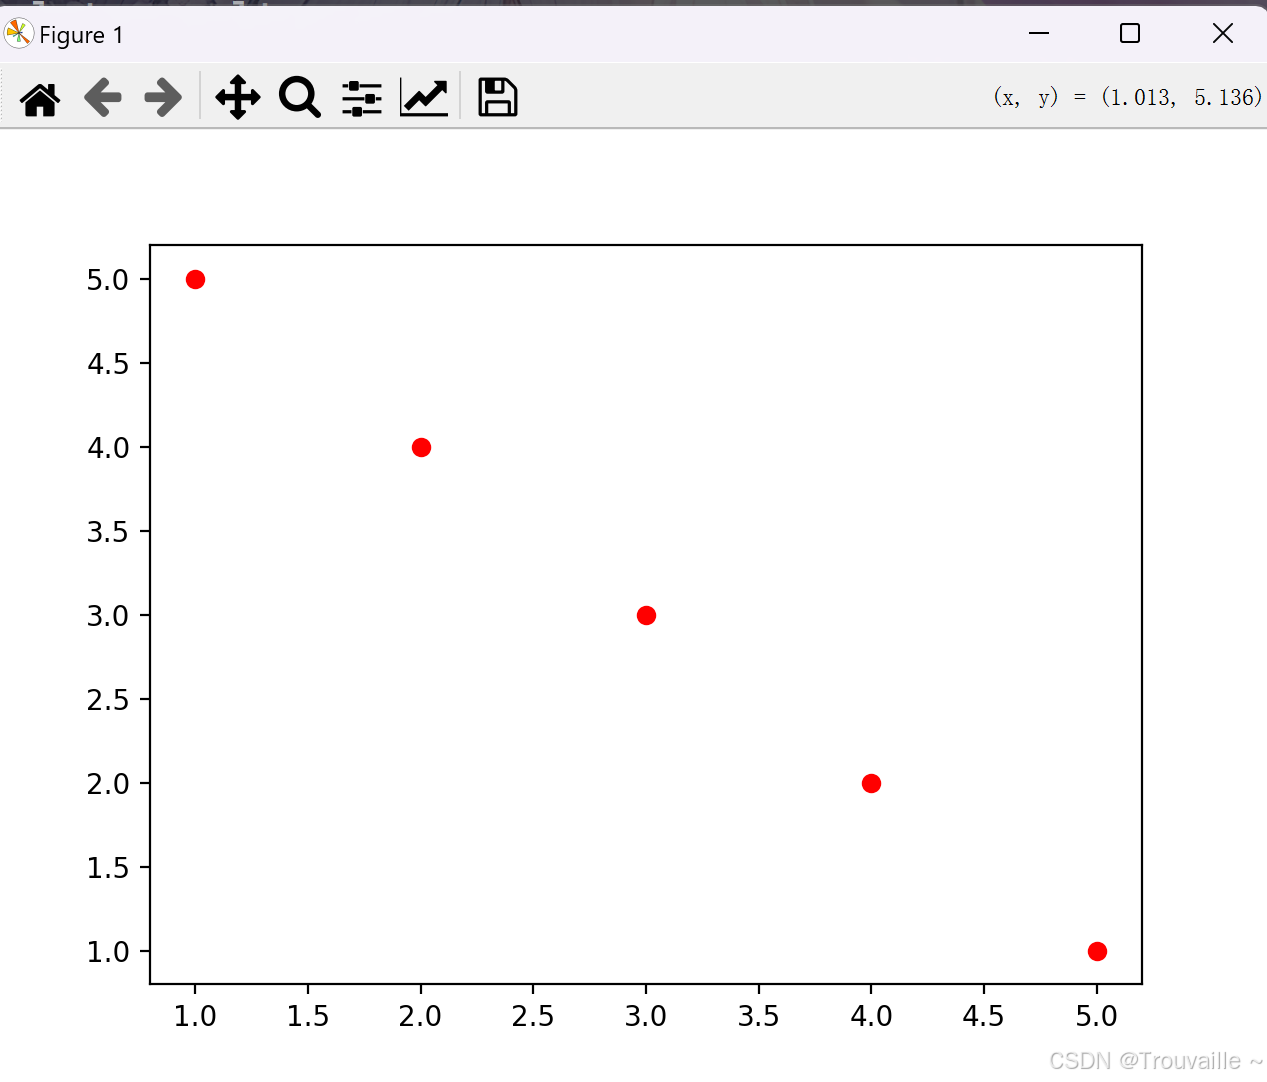Activate the Pan axes tool
Screen dimensions: 1267x1082
[238, 97]
